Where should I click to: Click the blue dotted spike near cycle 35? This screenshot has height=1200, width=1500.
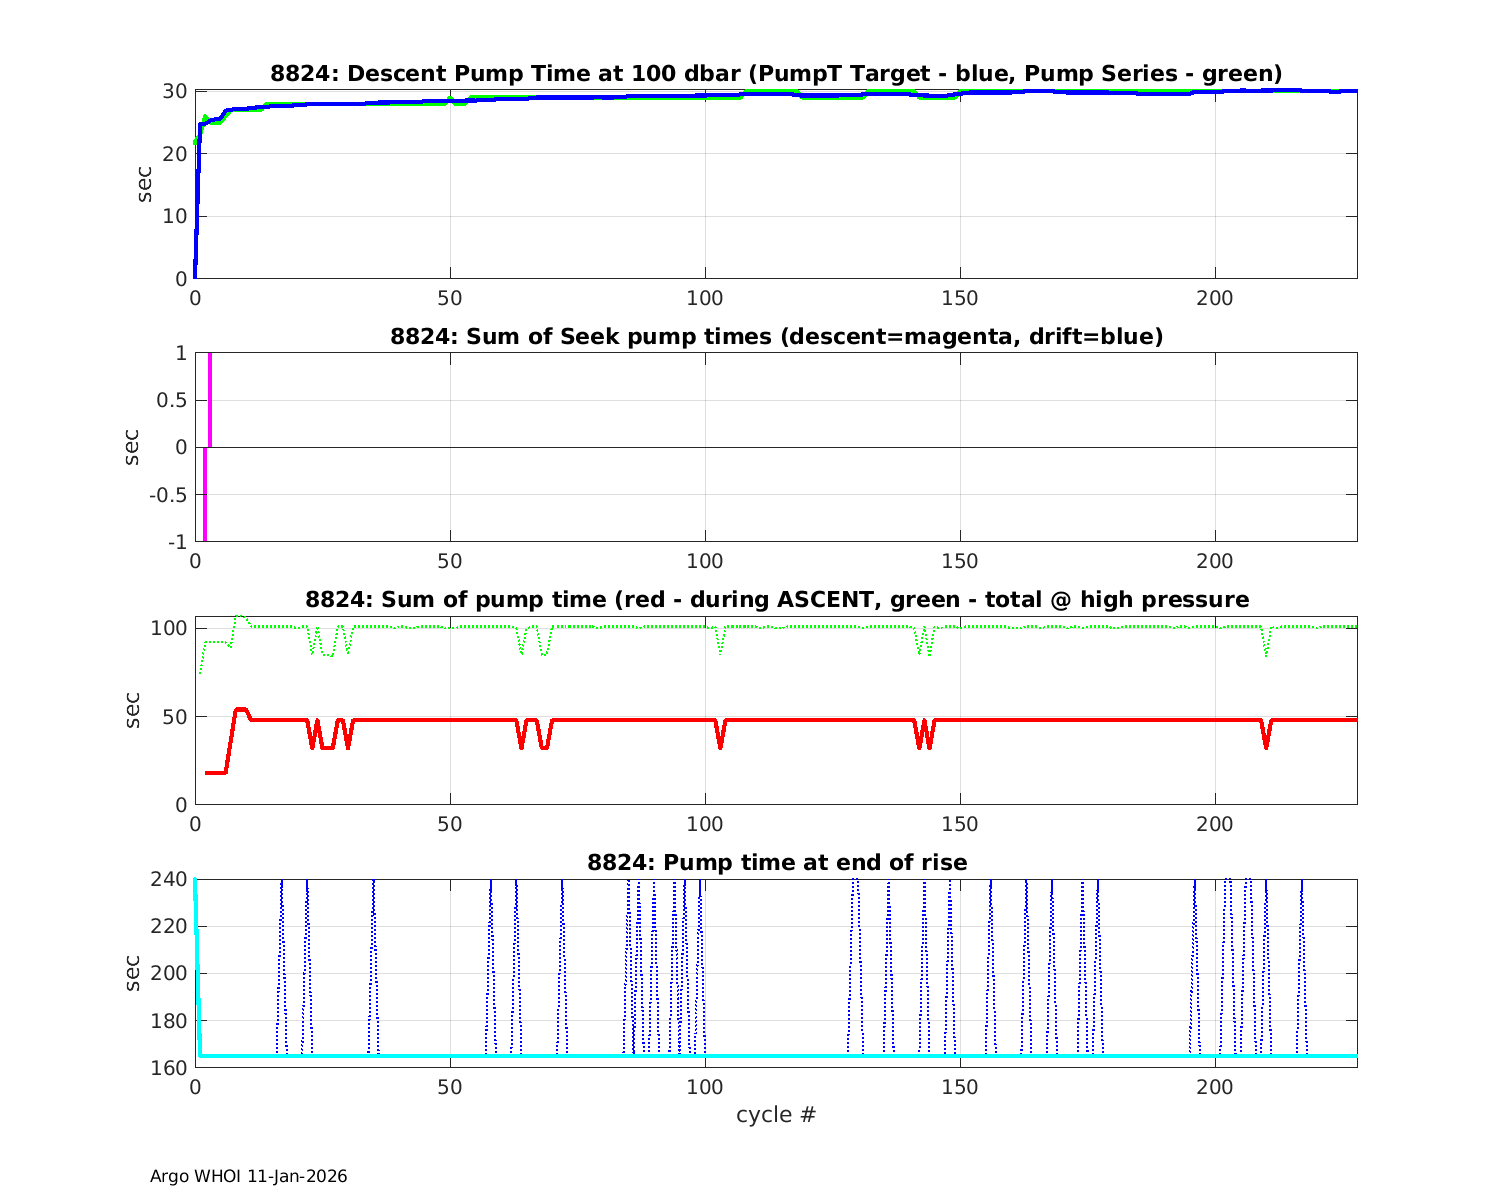tap(373, 960)
